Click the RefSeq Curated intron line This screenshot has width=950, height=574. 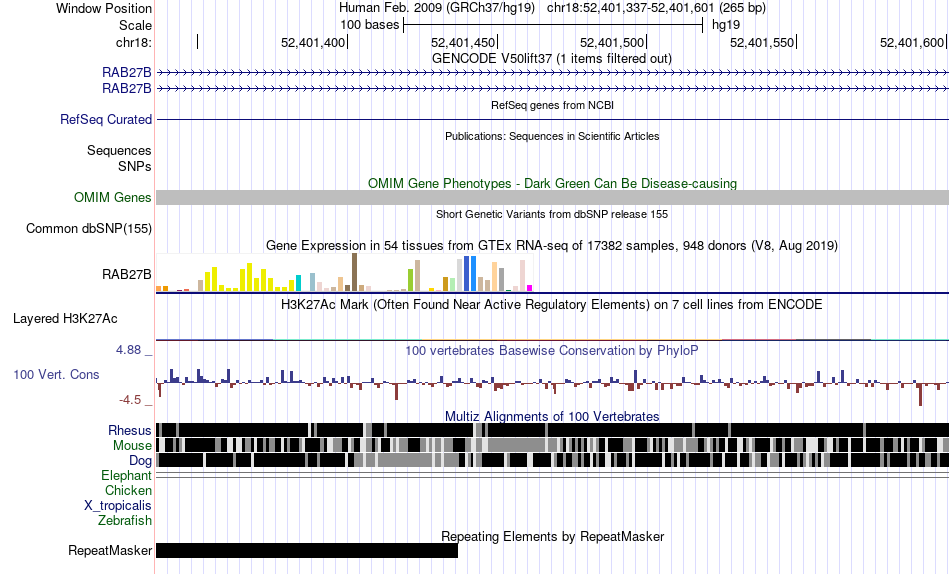coord(553,119)
